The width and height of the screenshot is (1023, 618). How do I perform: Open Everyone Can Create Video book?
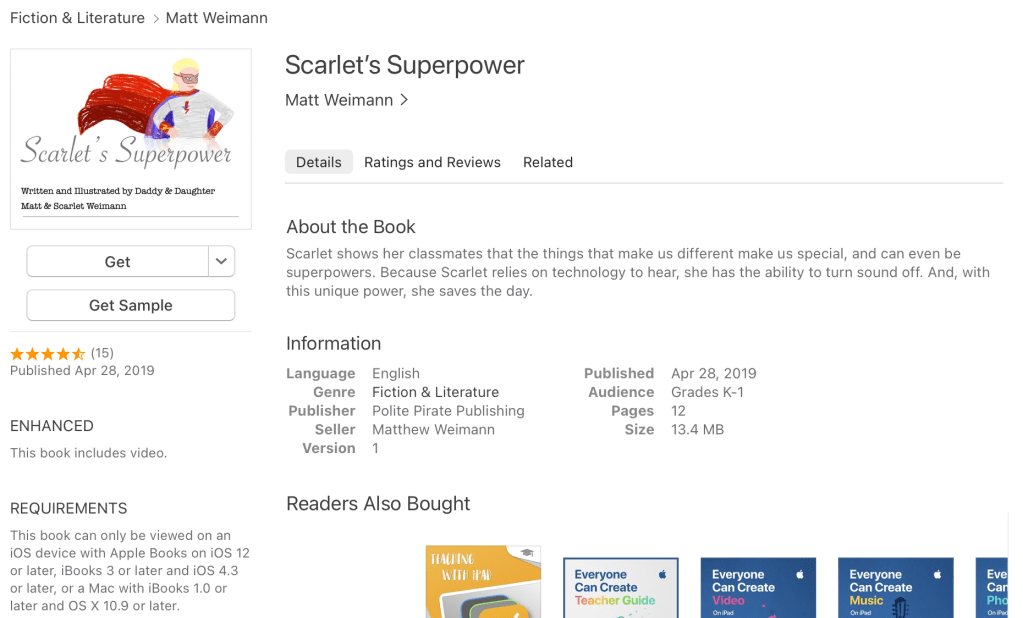[x=757, y=588]
